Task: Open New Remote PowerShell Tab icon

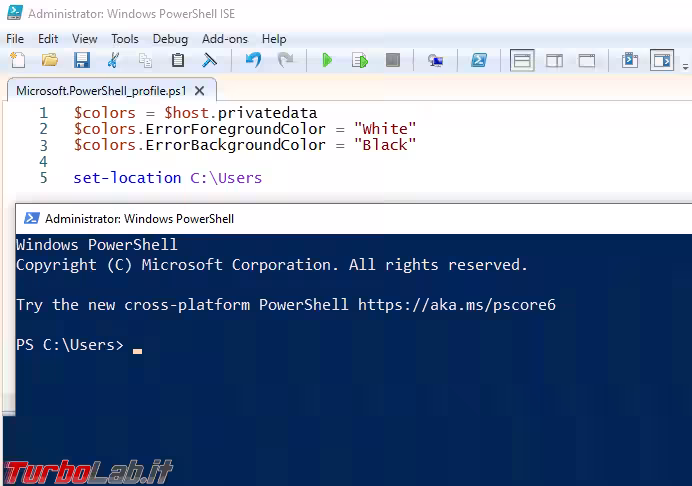Action: (435, 60)
